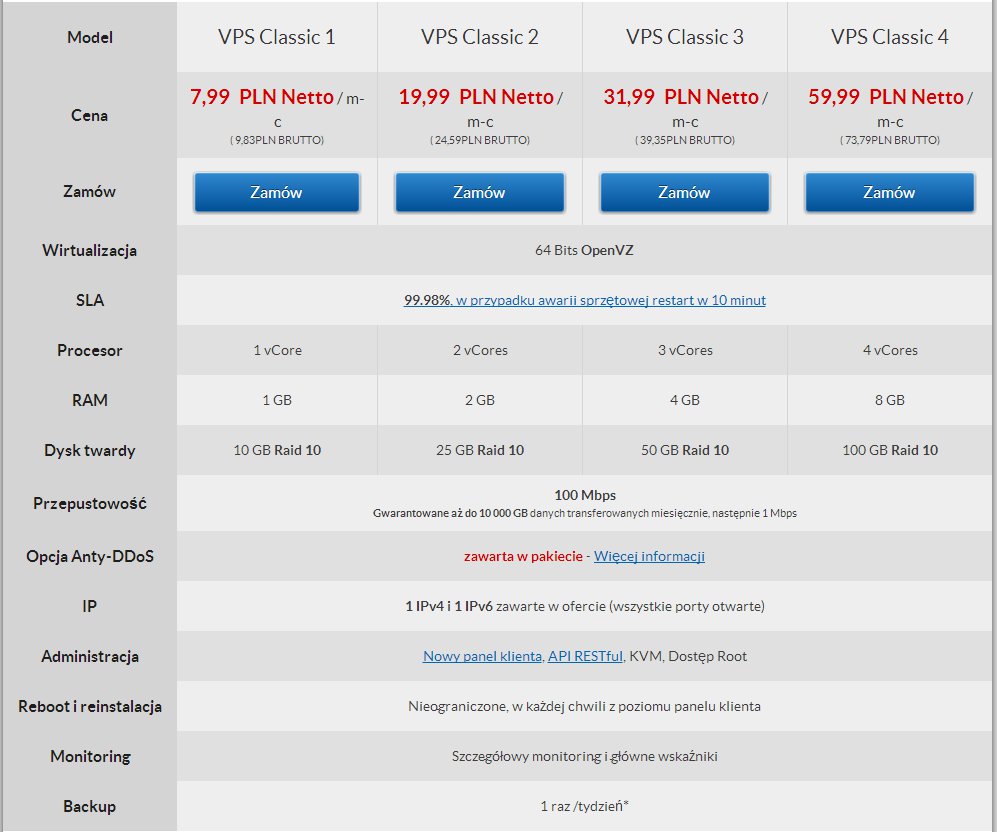Open Więcej informacji Anty-DDoS link
The height and width of the screenshot is (832, 997).
(x=649, y=556)
